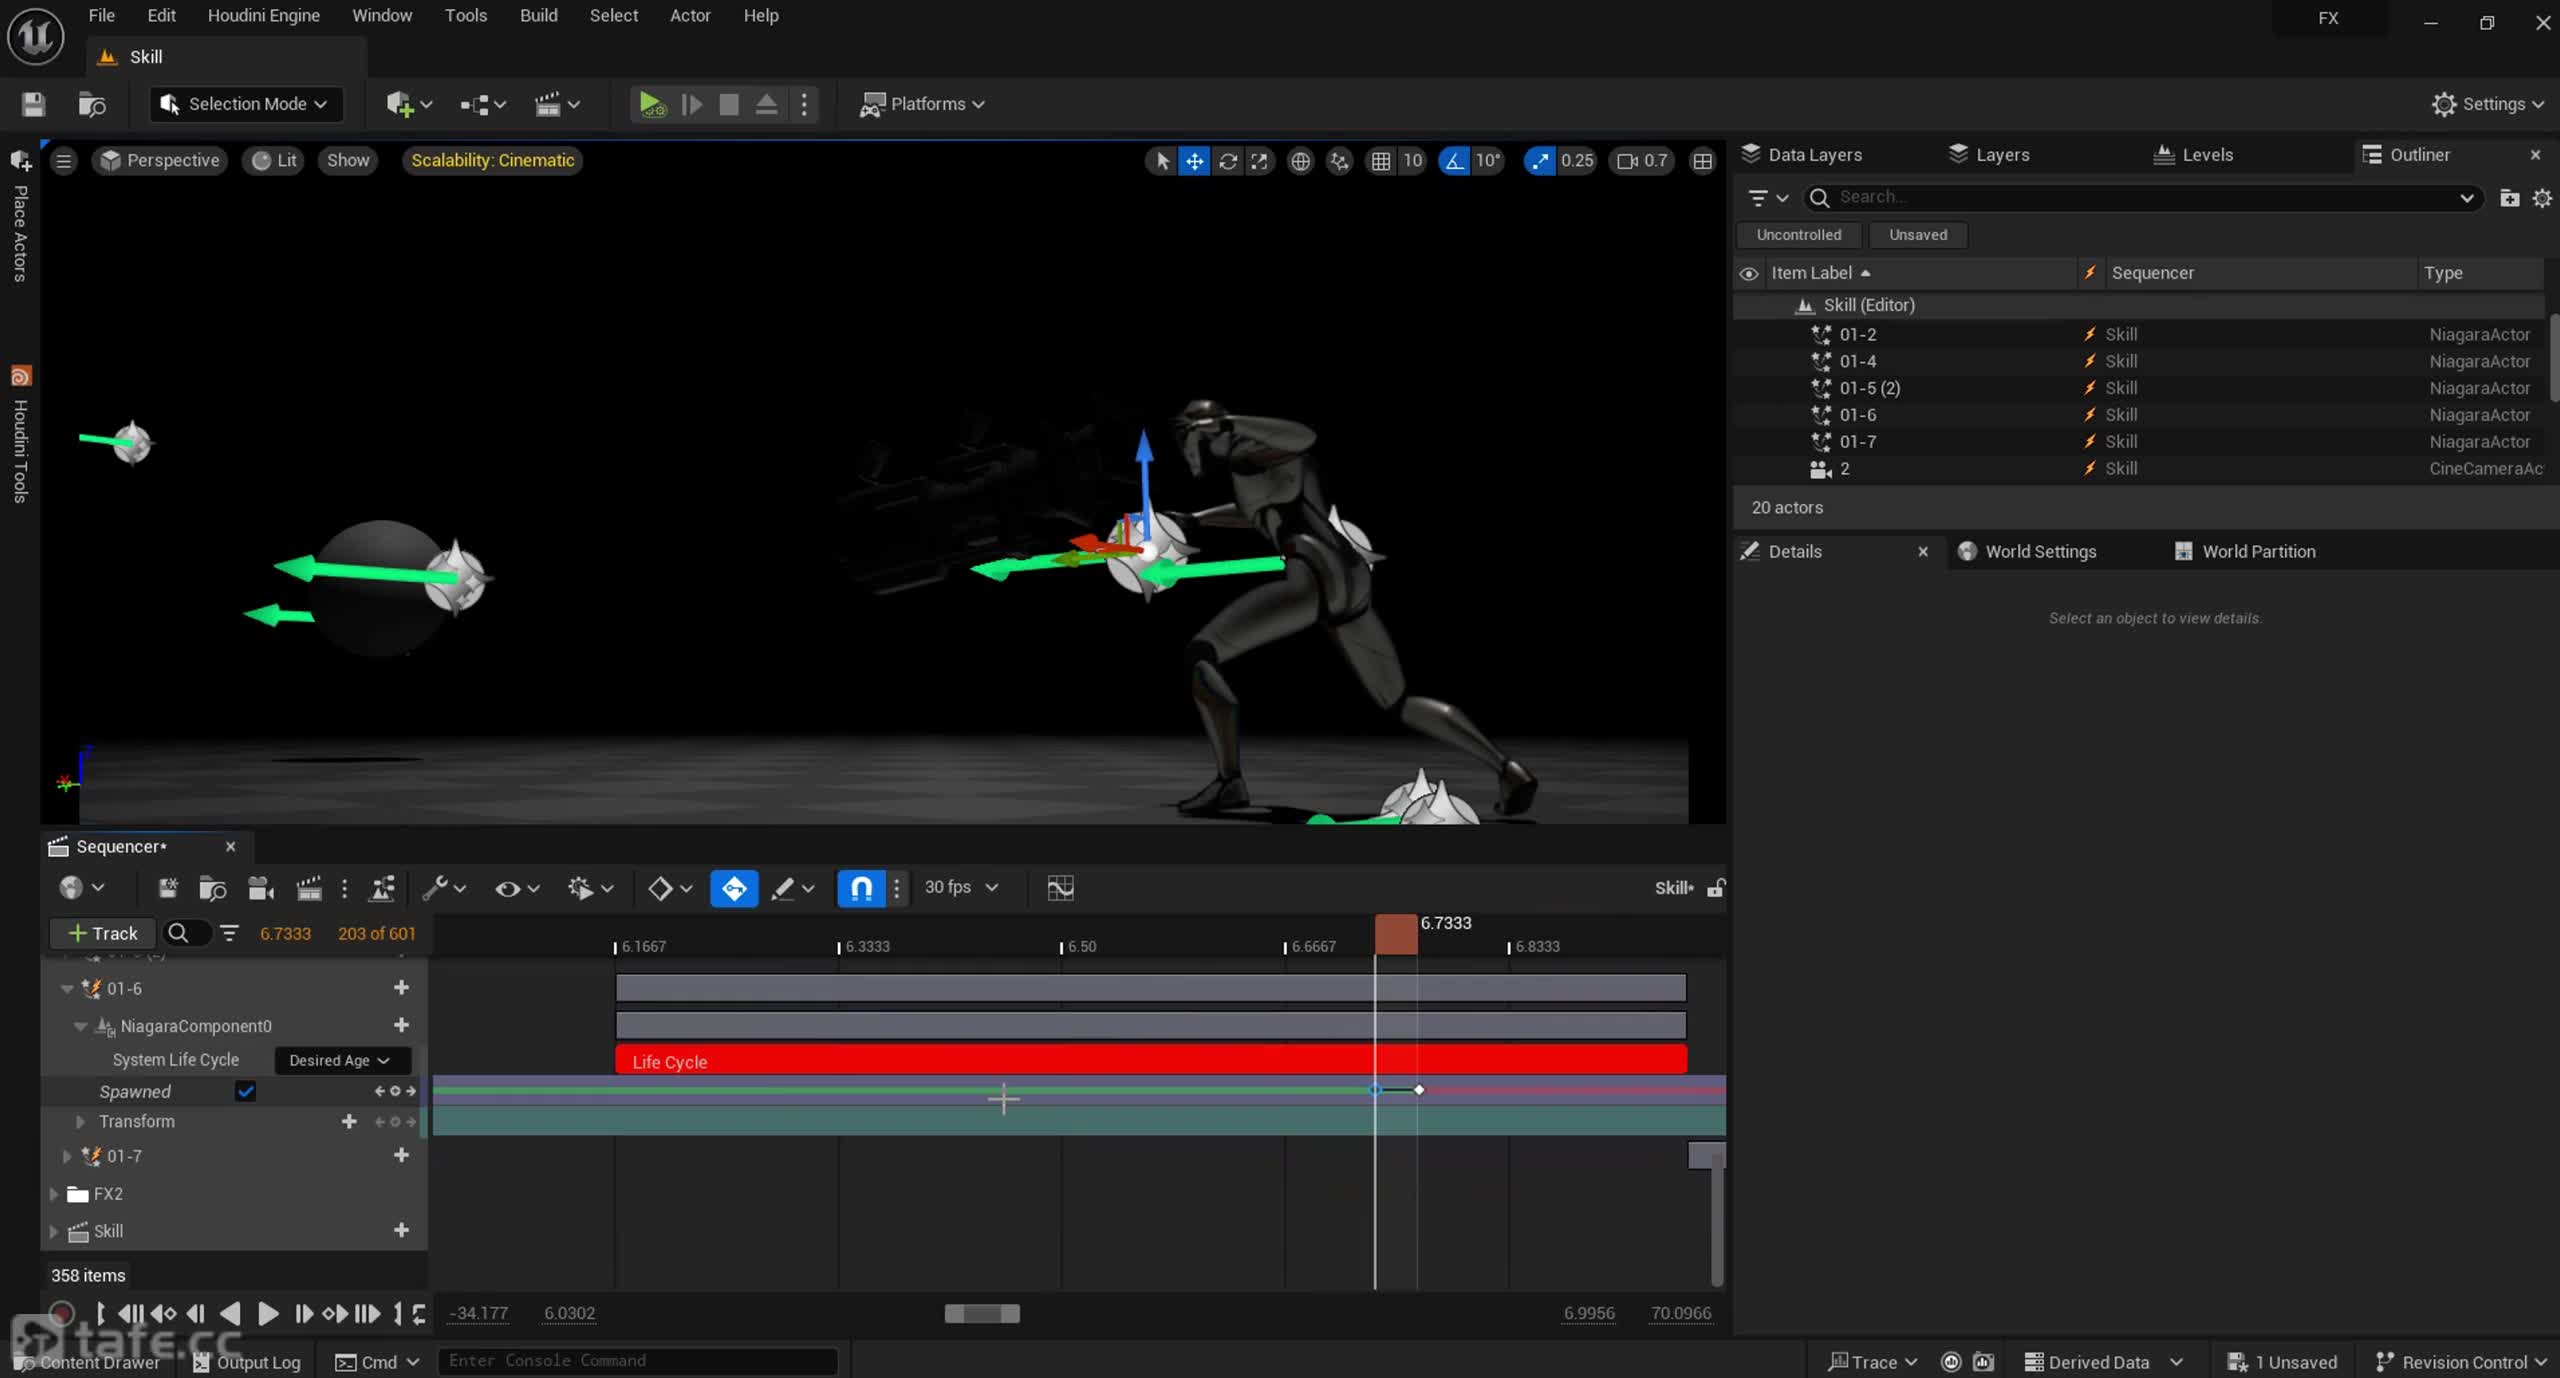Click the red Life Cycle section bar
The height and width of the screenshot is (1378, 2560).
1150,1060
